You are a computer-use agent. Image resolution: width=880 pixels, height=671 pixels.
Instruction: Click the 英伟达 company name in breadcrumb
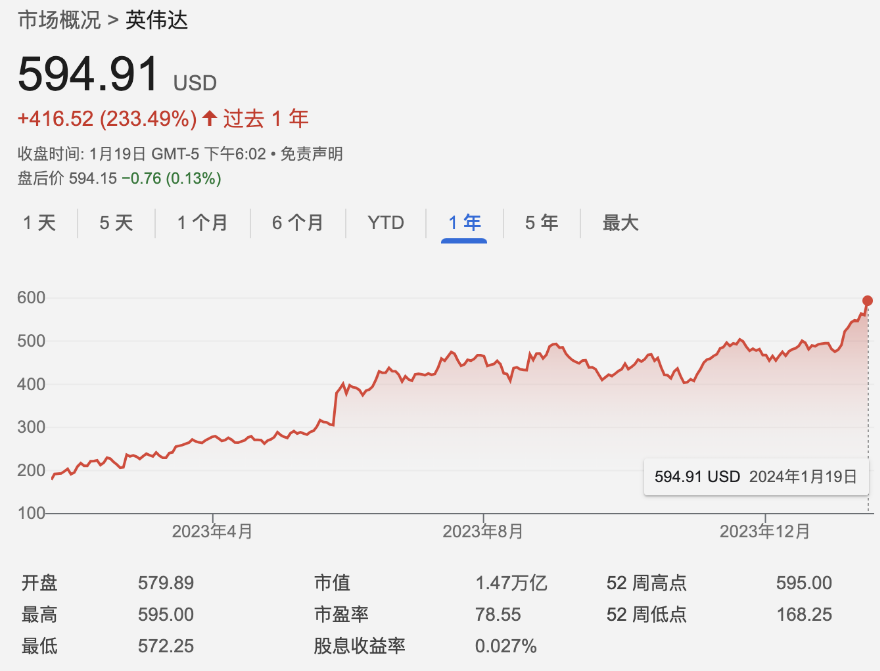pyautogui.click(x=157, y=20)
